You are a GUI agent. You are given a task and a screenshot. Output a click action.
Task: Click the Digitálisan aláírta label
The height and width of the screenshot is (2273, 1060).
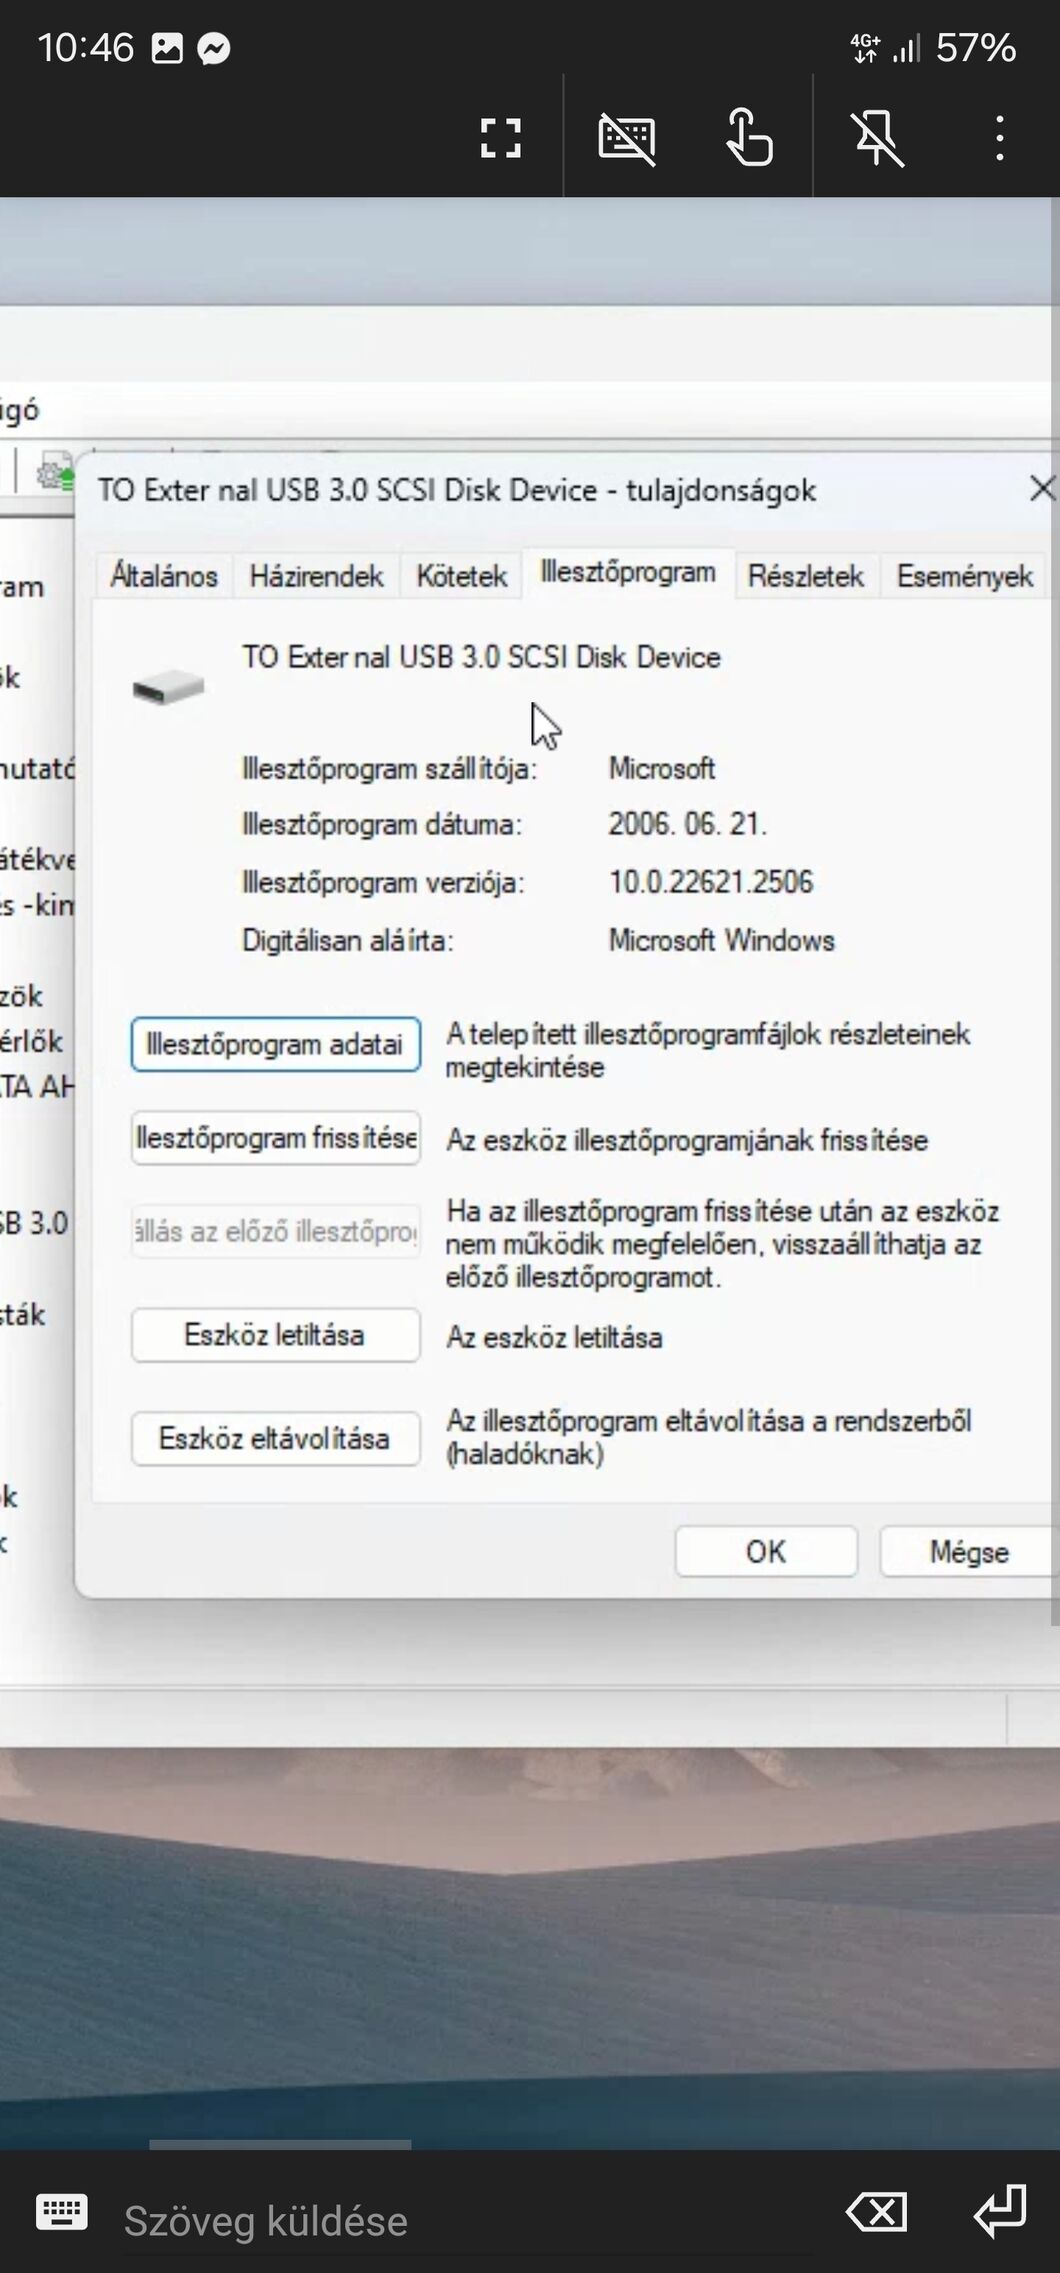pos(347,940)
